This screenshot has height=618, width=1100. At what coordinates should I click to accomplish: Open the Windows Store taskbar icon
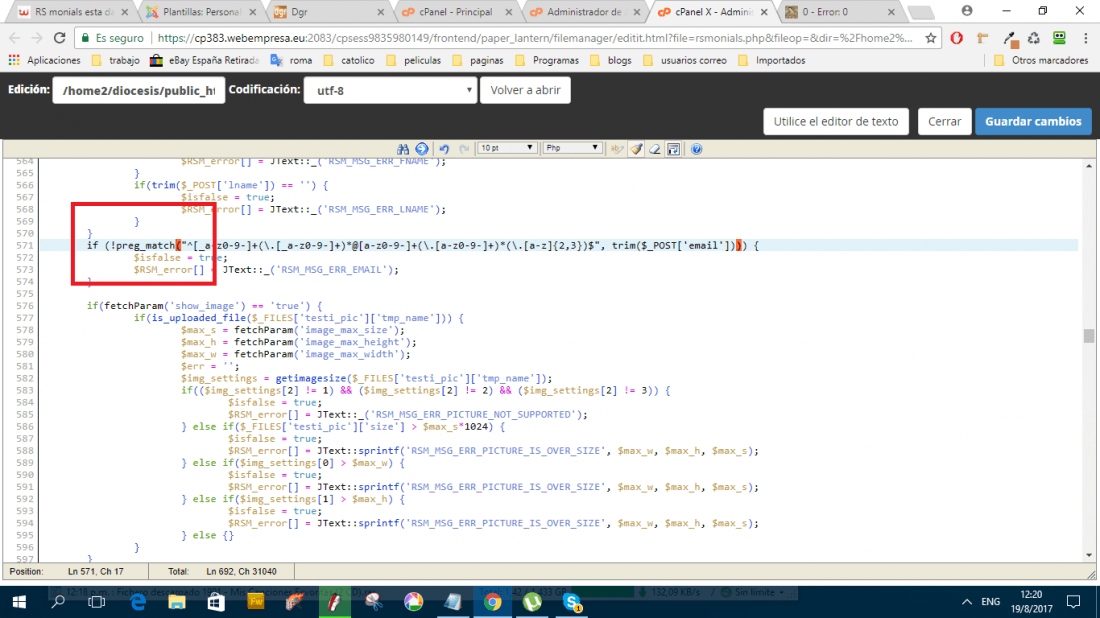coord(215,602)
